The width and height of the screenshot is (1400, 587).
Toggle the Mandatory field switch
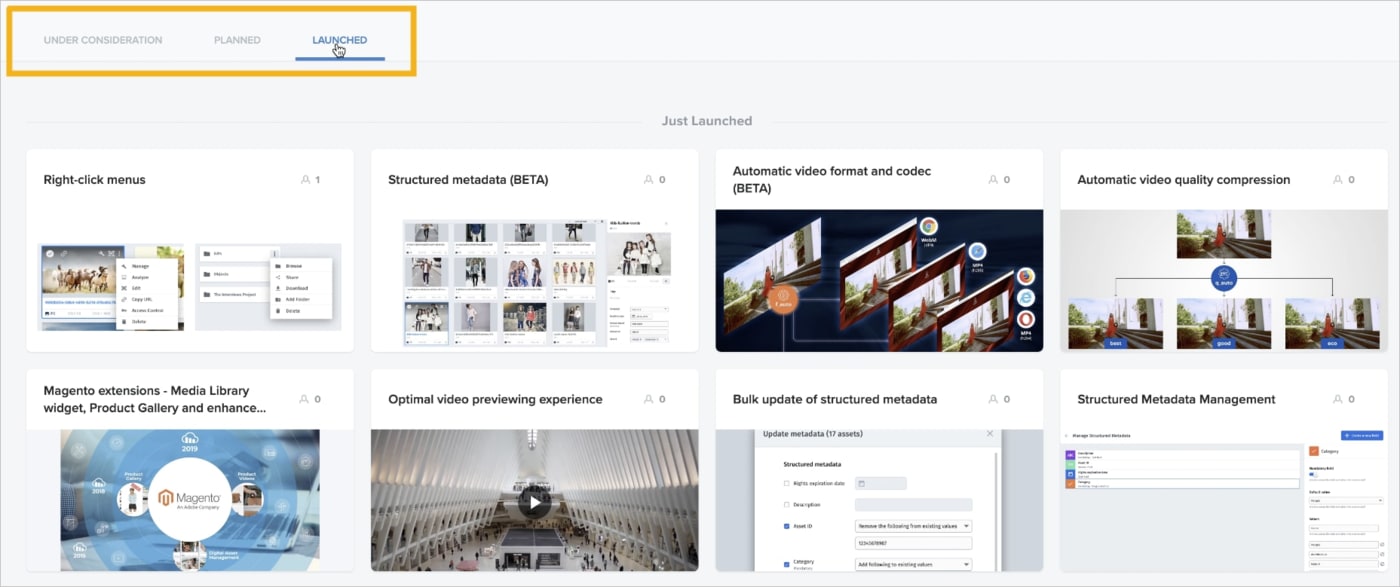tap(1312, 473)
